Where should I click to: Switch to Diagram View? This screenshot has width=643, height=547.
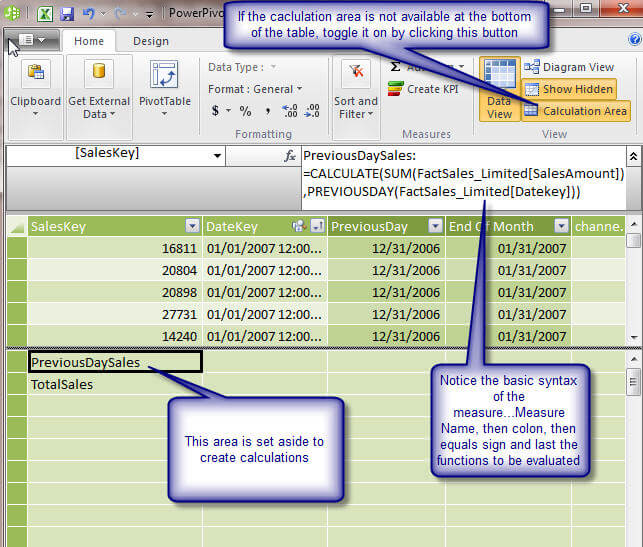click(x=570, y=67)
